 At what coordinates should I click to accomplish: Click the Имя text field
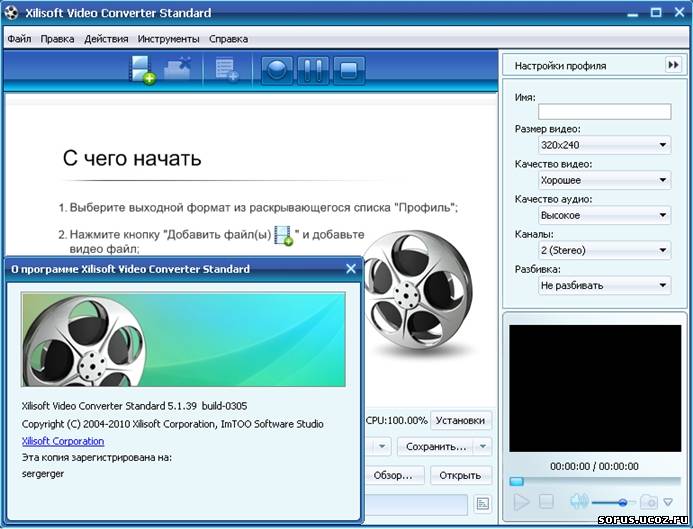pyautogui.click(x=605, y=111)
